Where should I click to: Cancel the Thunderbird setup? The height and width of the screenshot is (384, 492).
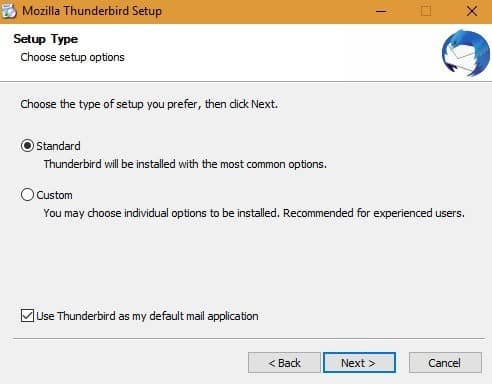(x=445, y=363)
